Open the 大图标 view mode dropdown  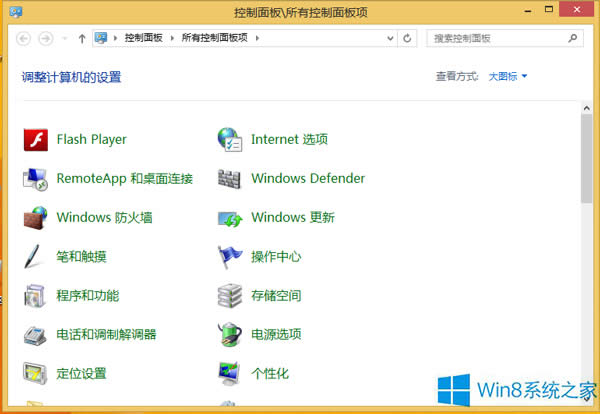coord(508,76)
